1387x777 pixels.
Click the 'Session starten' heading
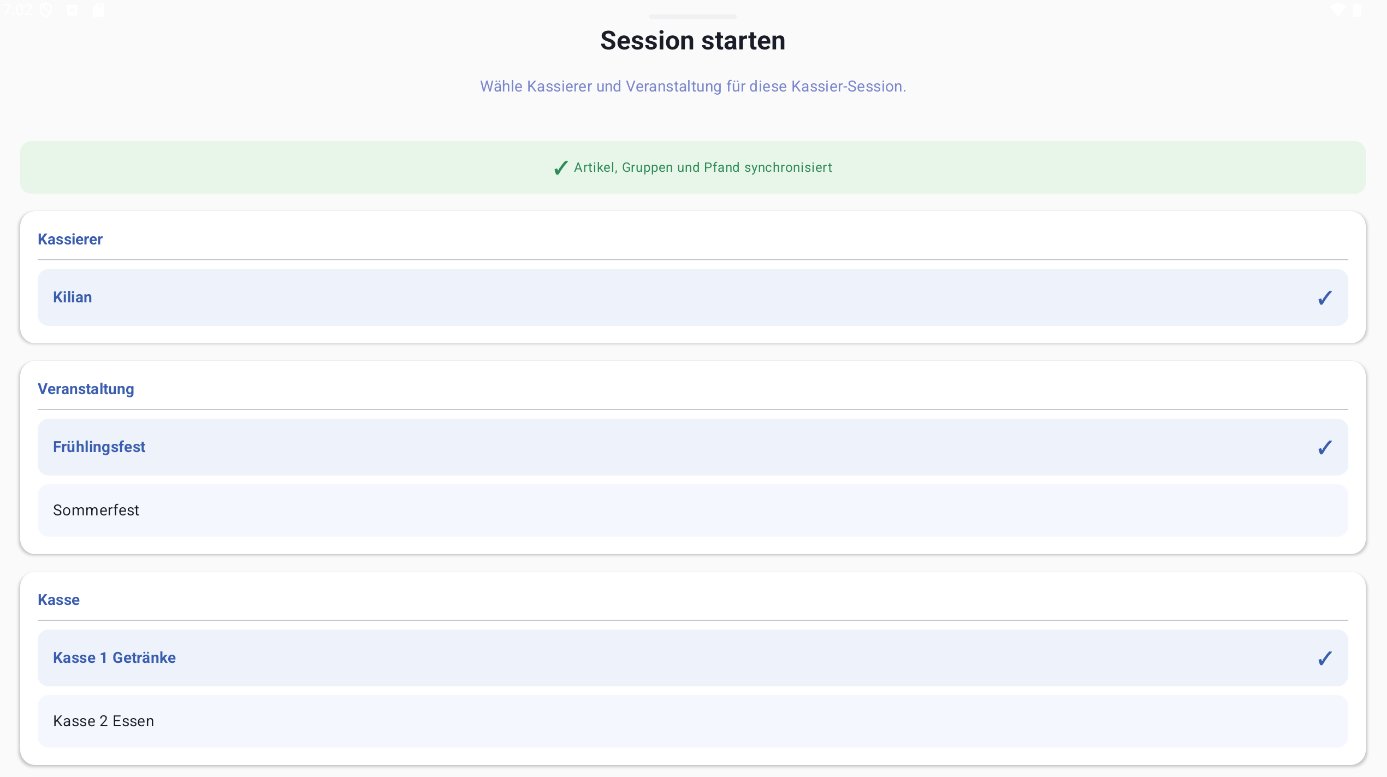(693, 41)
